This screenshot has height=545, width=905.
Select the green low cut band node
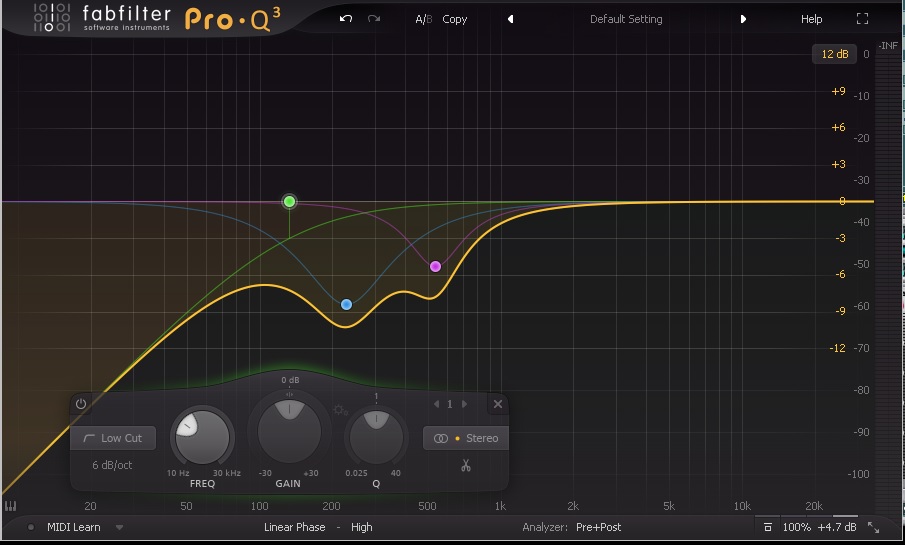click(290, 201)
